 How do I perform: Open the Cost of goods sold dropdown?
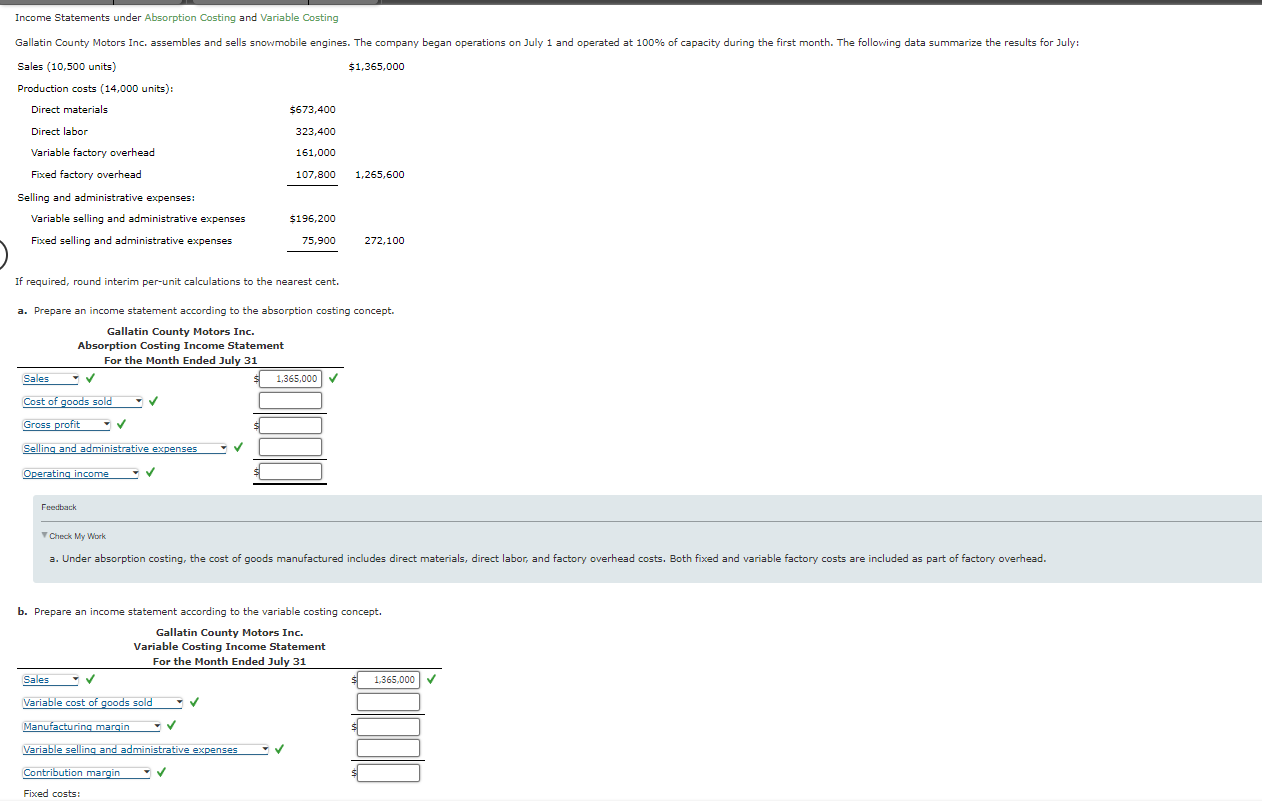coord(82,402)
